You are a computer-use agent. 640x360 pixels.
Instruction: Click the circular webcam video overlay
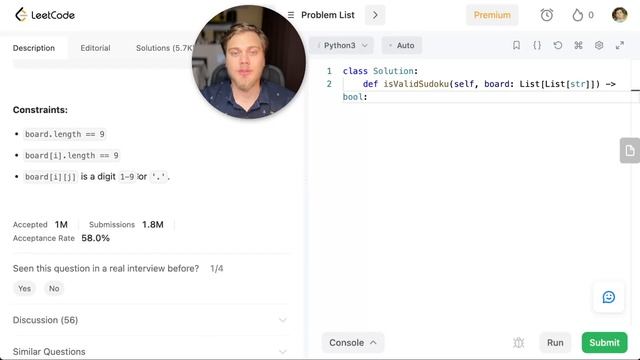[249, 62]
